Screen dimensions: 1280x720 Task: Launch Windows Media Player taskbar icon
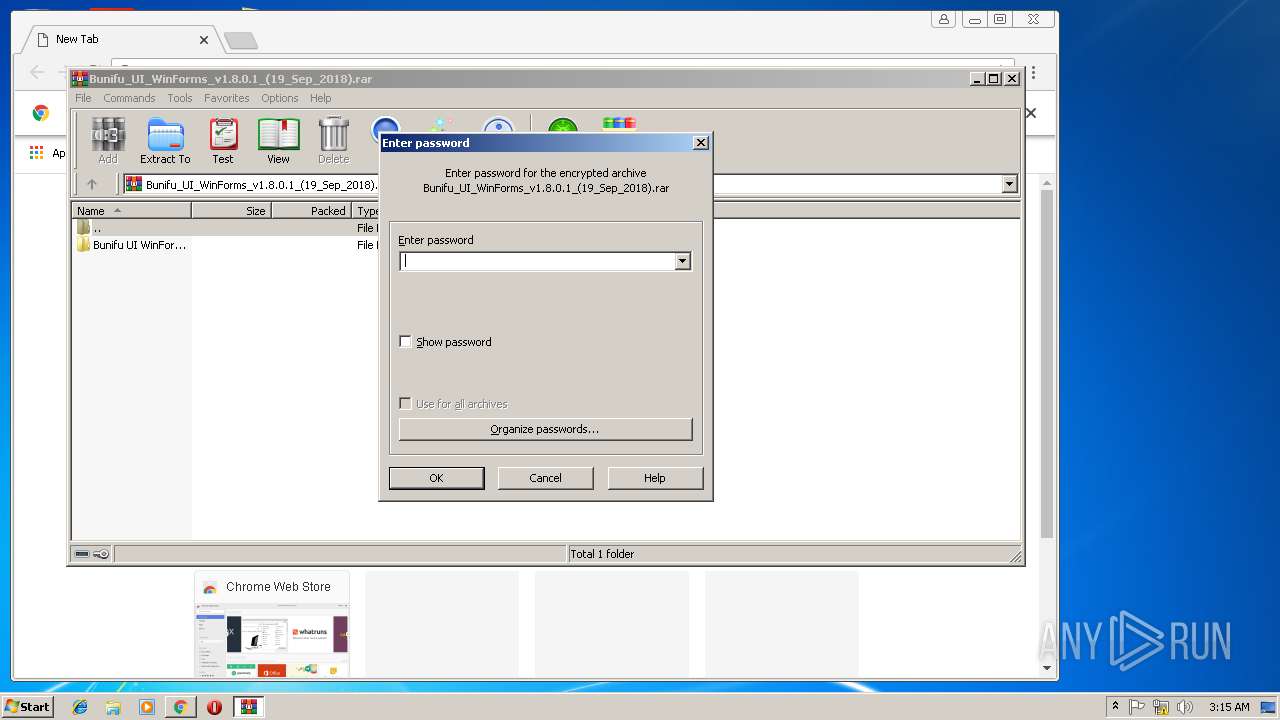click(147, 707)
